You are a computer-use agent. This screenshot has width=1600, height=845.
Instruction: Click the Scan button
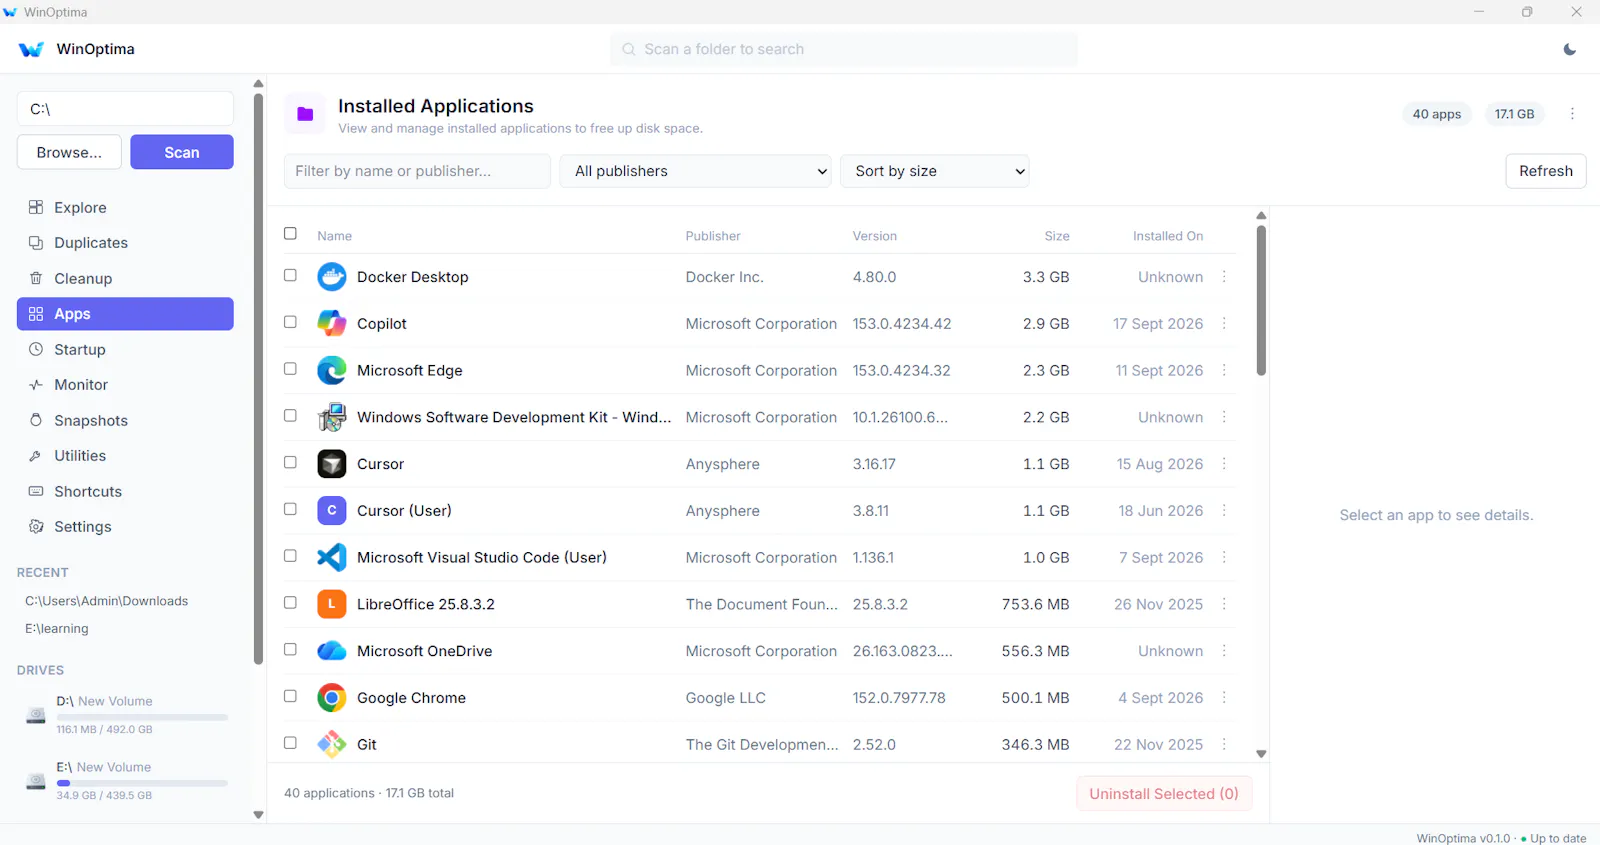pyautogui.click(x=182, y=152)
